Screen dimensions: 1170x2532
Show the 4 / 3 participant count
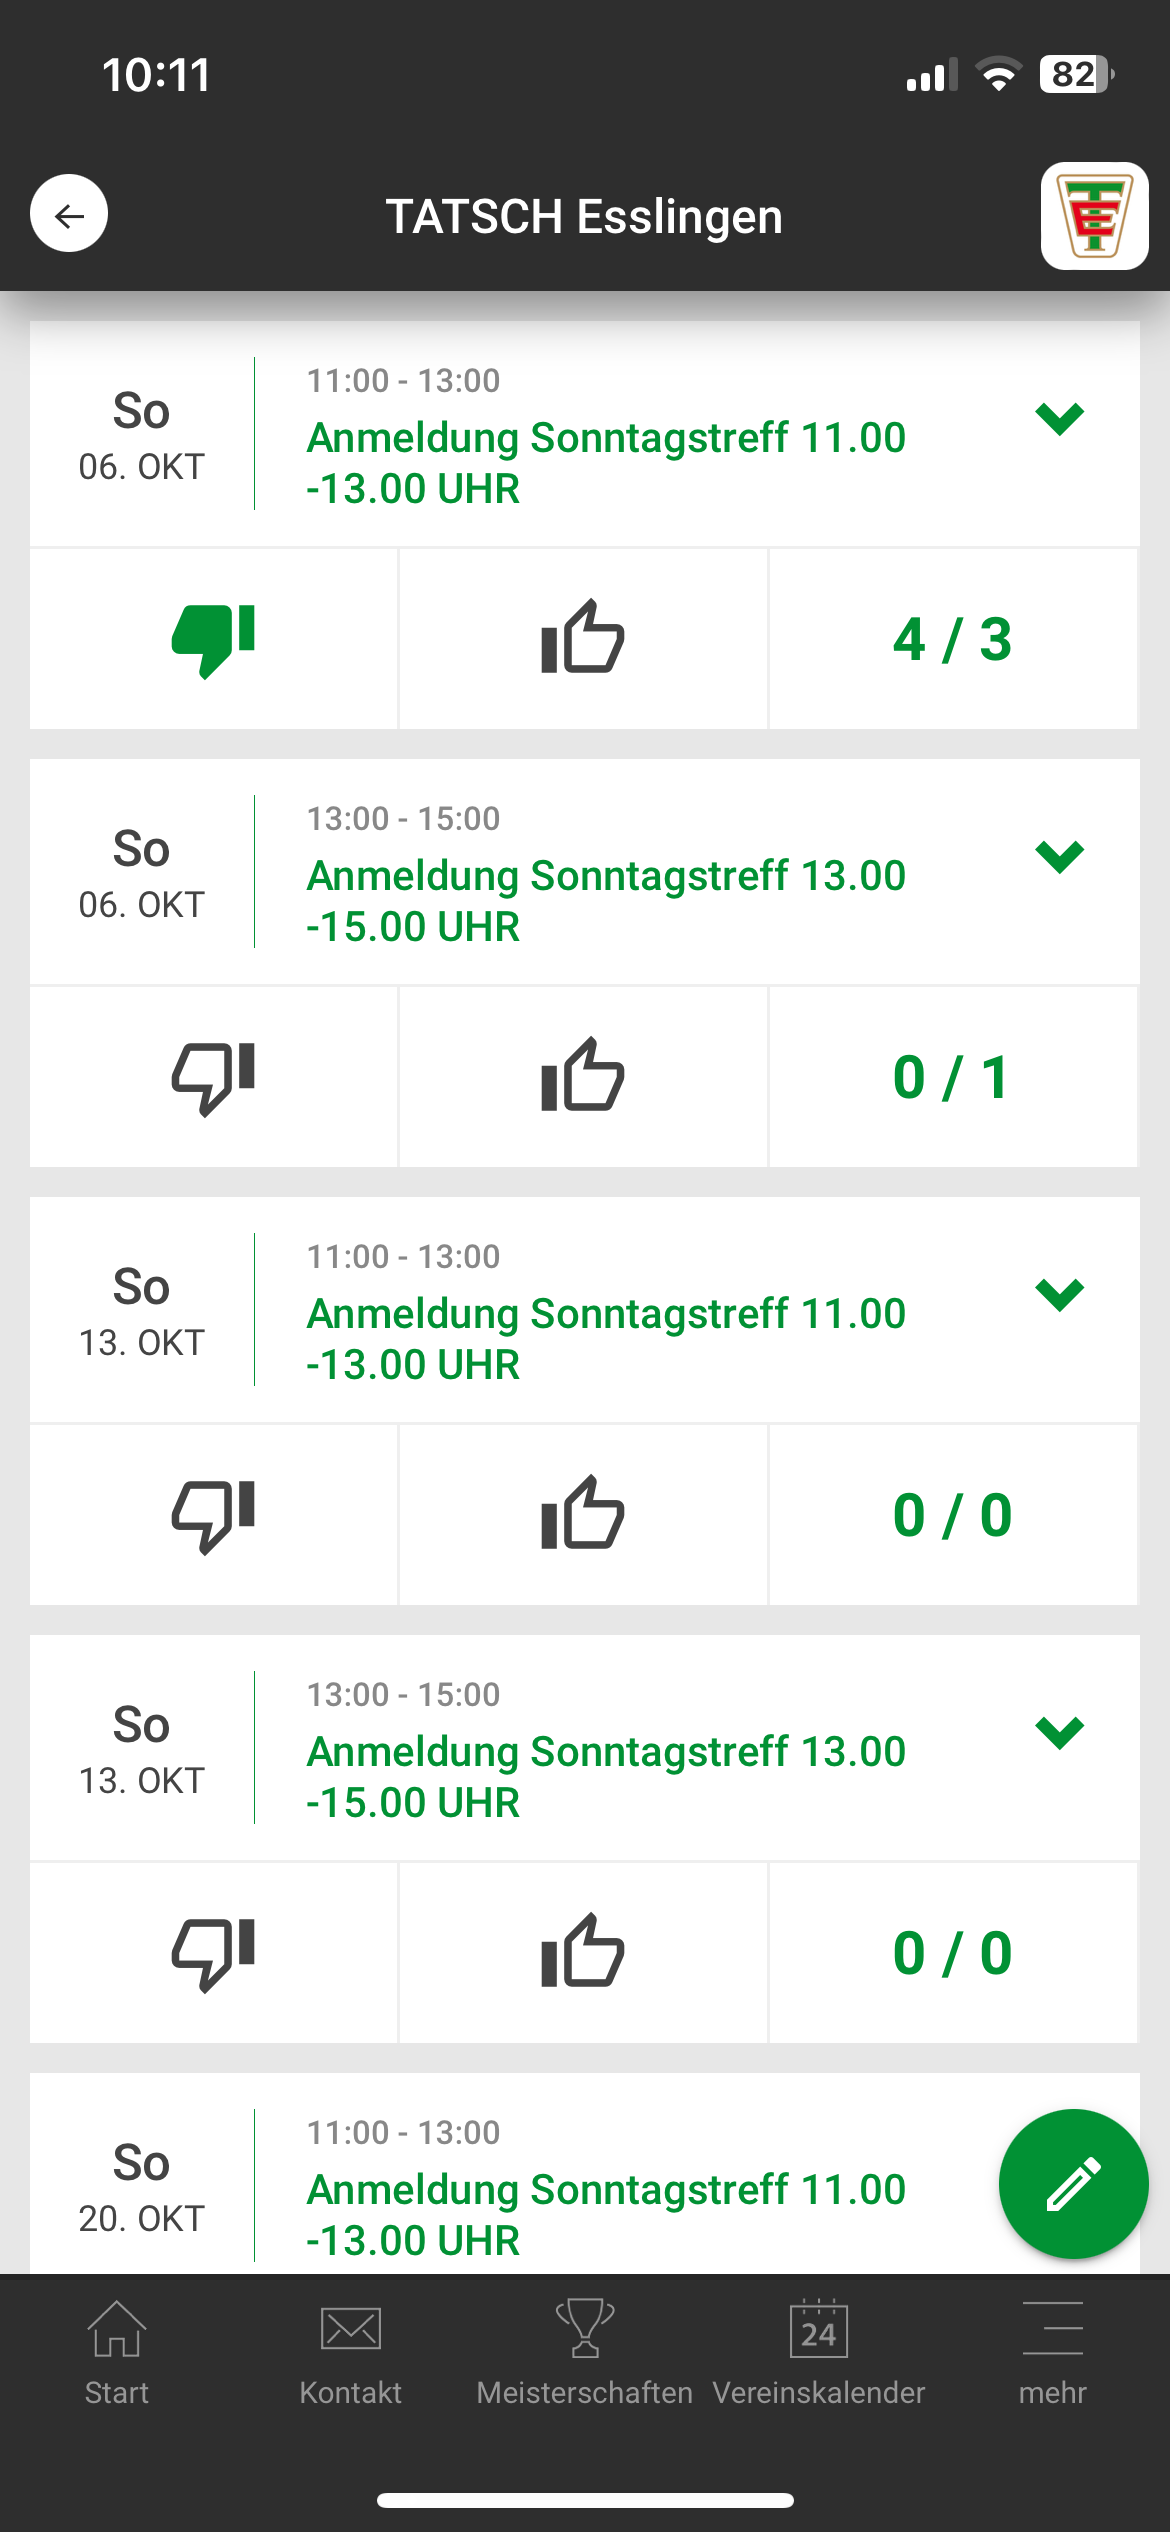pos(952,639)
